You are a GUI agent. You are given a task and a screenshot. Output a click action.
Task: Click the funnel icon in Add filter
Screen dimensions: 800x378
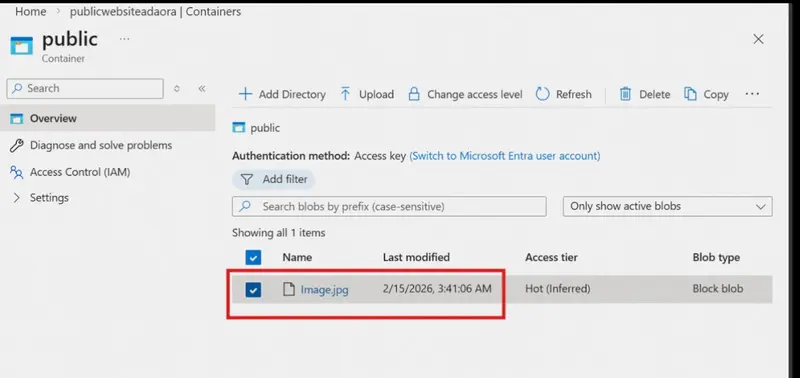[x=246, y=180]
